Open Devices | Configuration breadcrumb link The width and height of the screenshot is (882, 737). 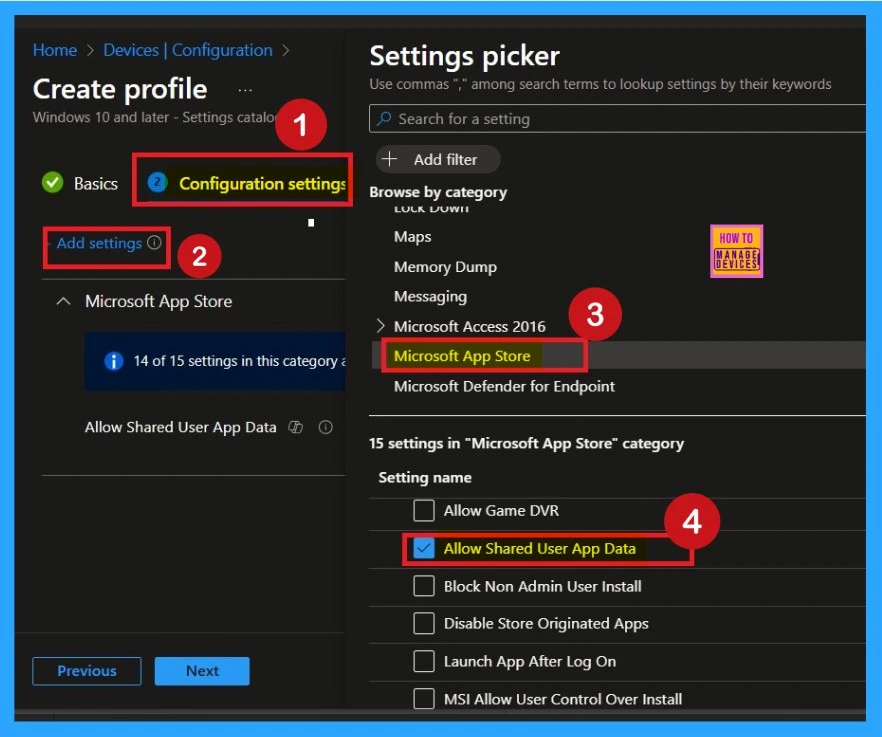pos(188,50)
